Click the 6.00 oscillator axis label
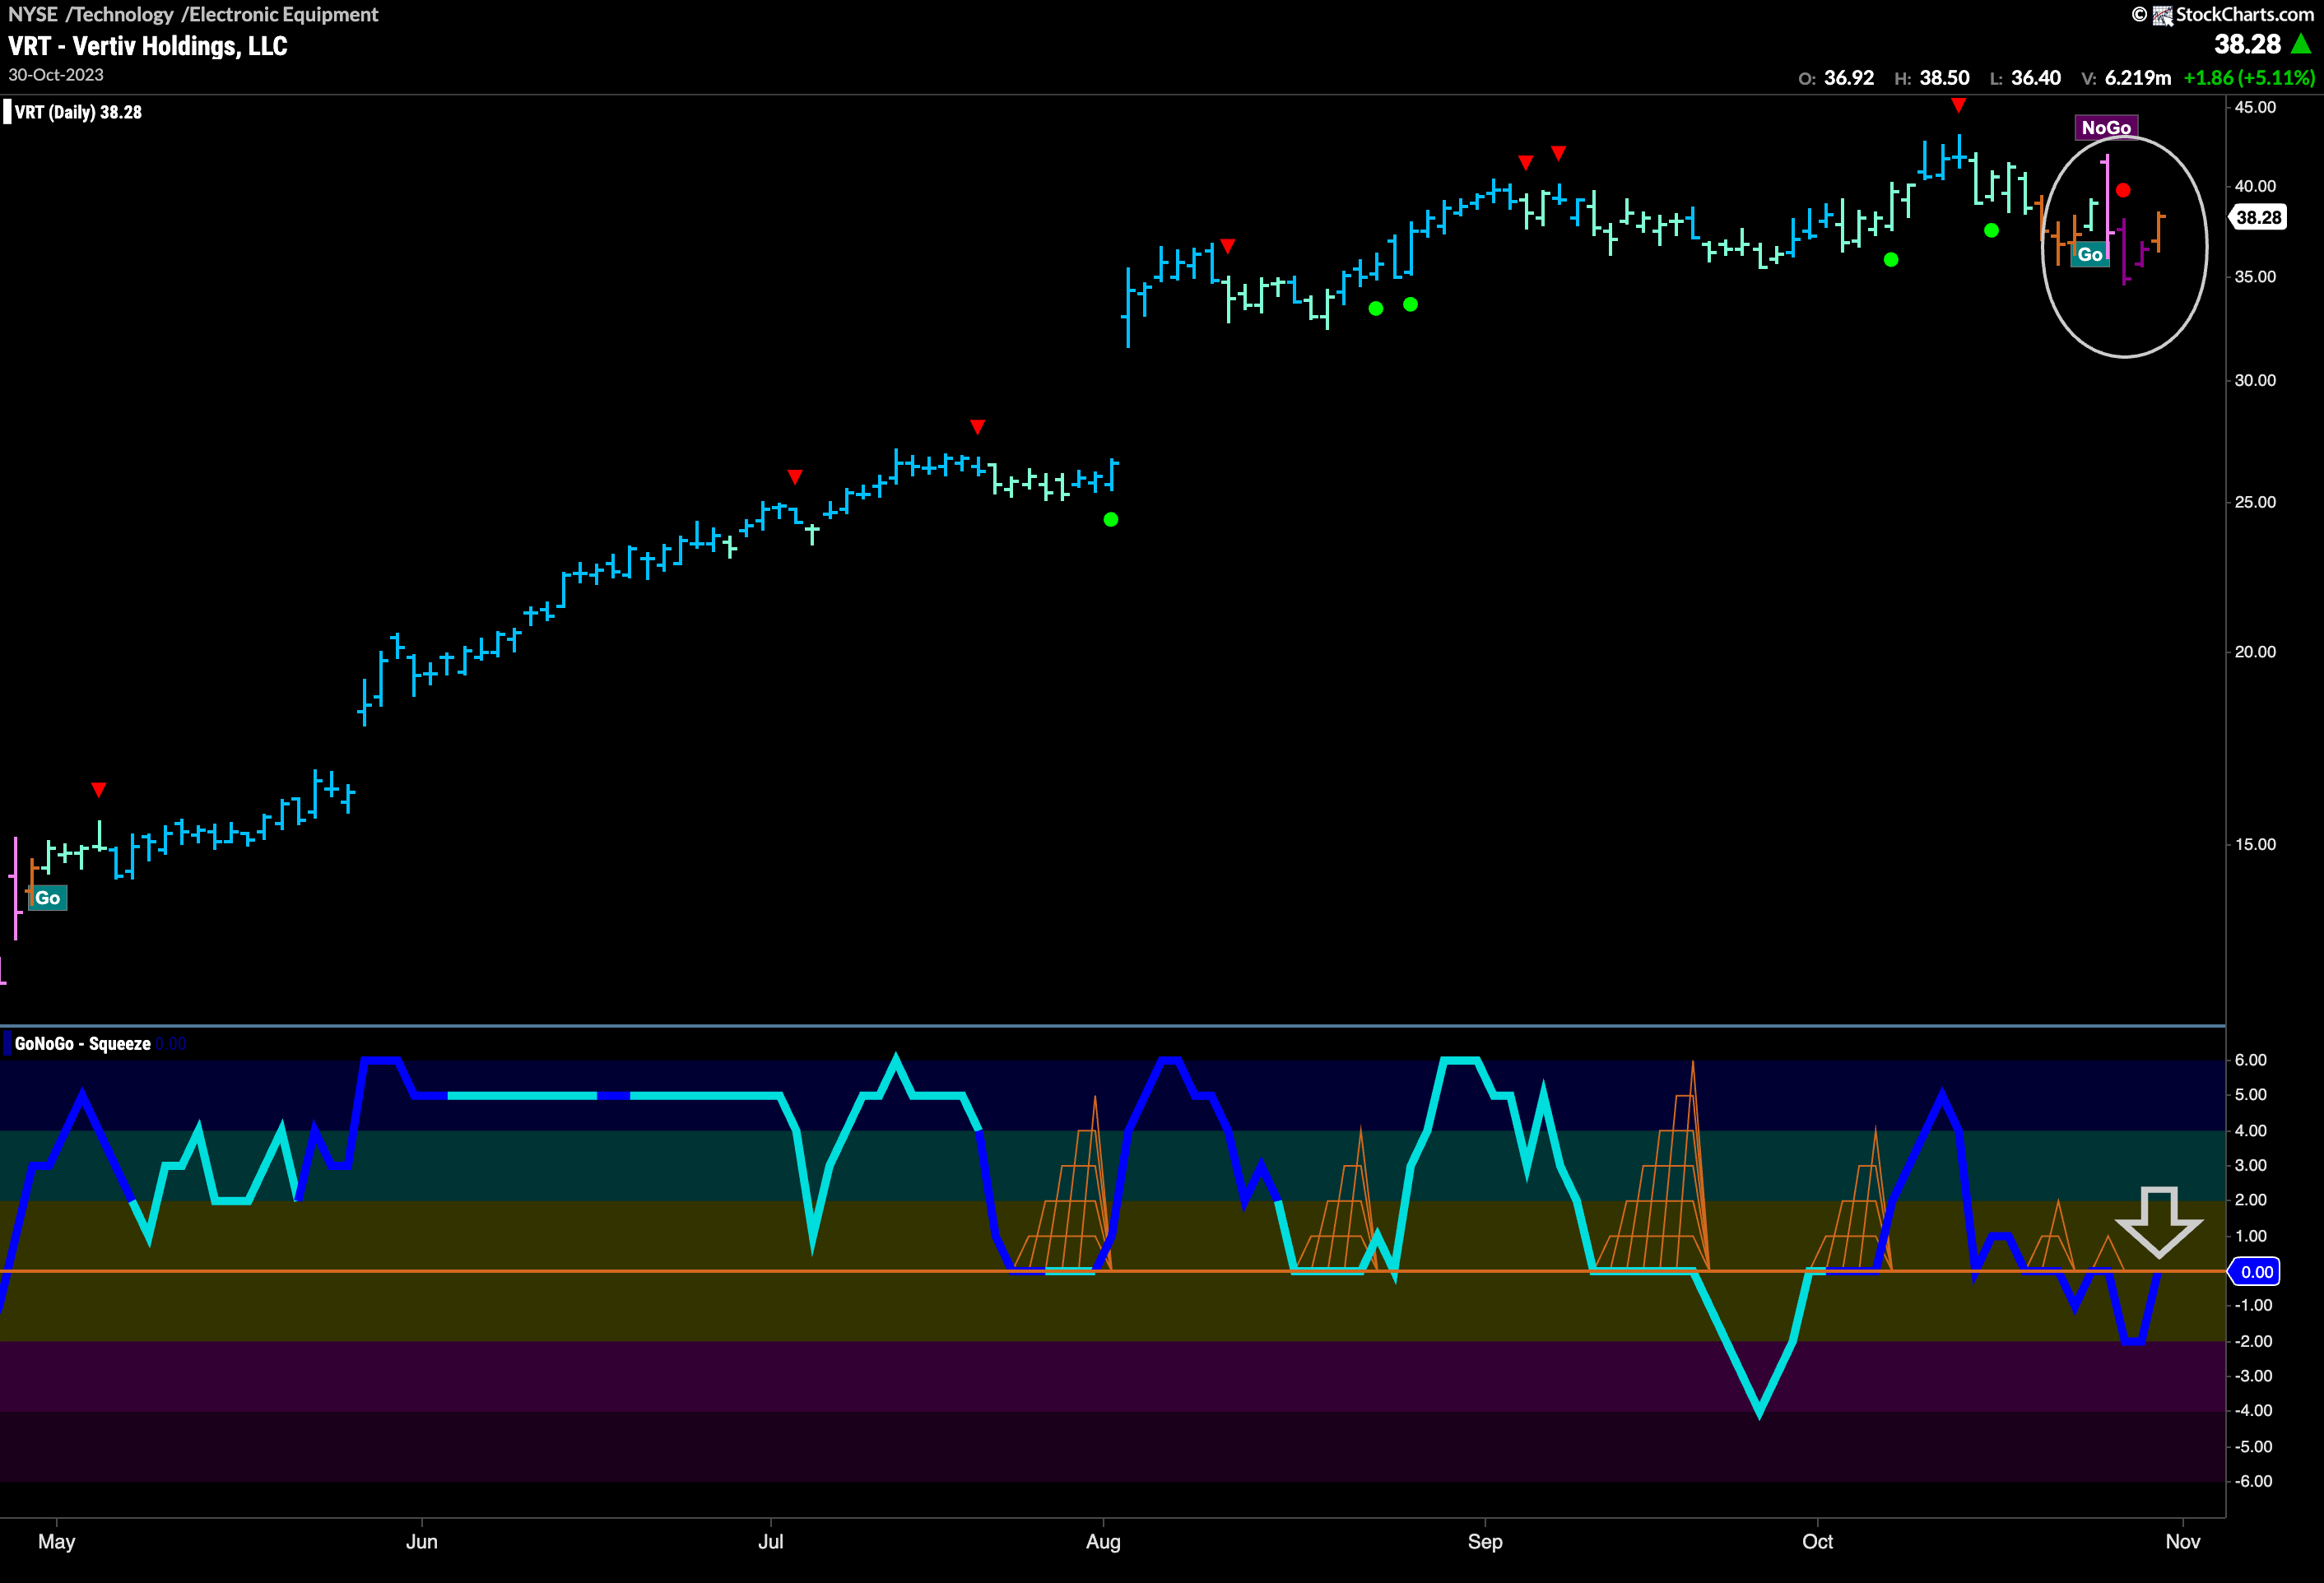This screenshot has height=1583, width=2324. [2250, 1060]
